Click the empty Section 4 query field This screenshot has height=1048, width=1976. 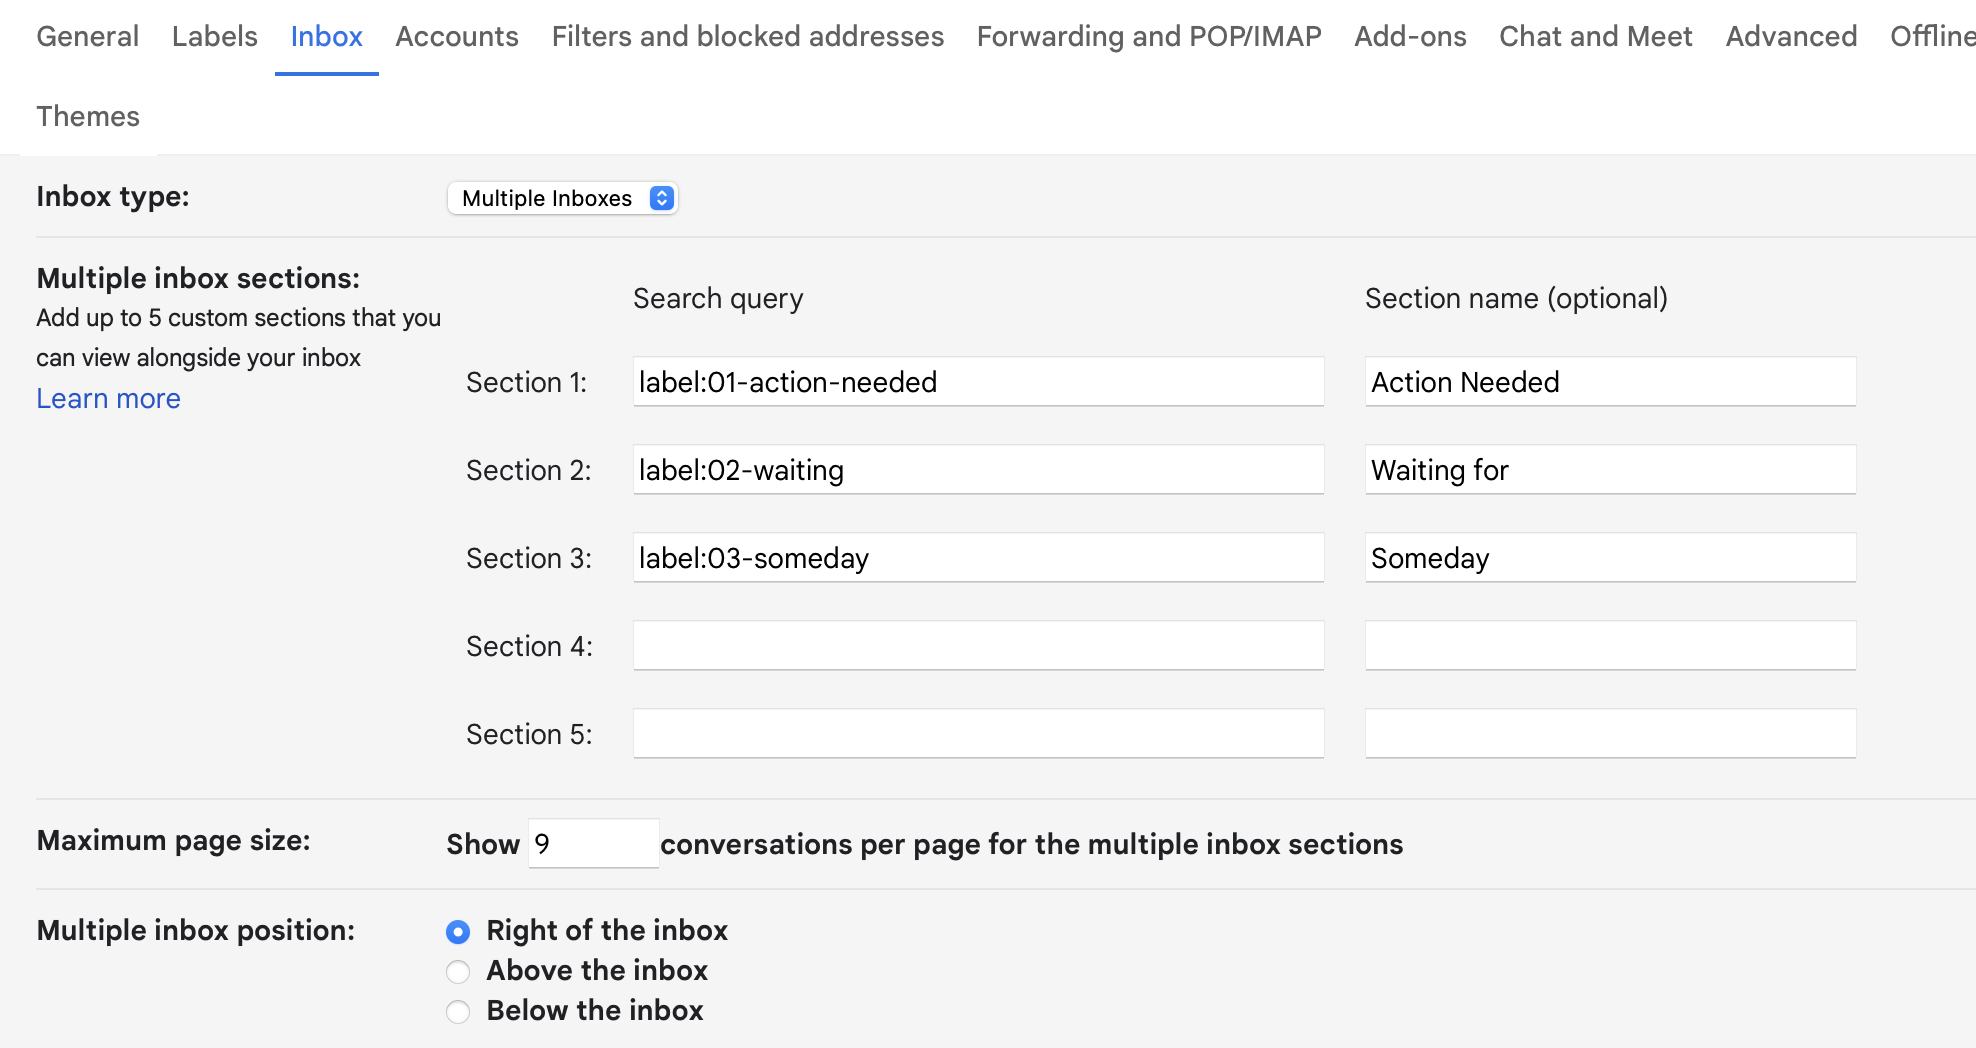coord(977,645)
